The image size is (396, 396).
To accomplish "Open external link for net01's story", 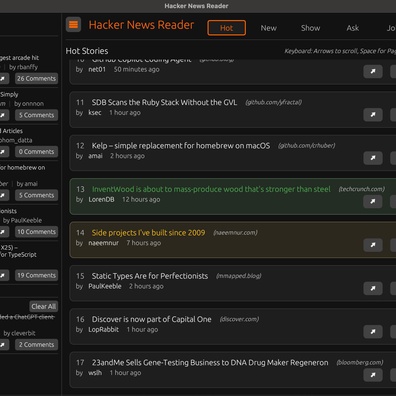I will 373,71.
